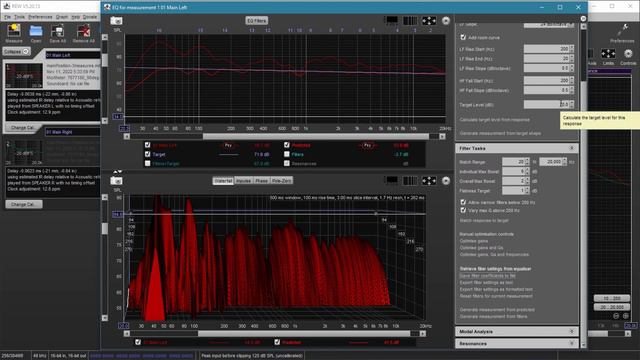Enable Filters+Target trace checkbox

[x=148, y=163]
